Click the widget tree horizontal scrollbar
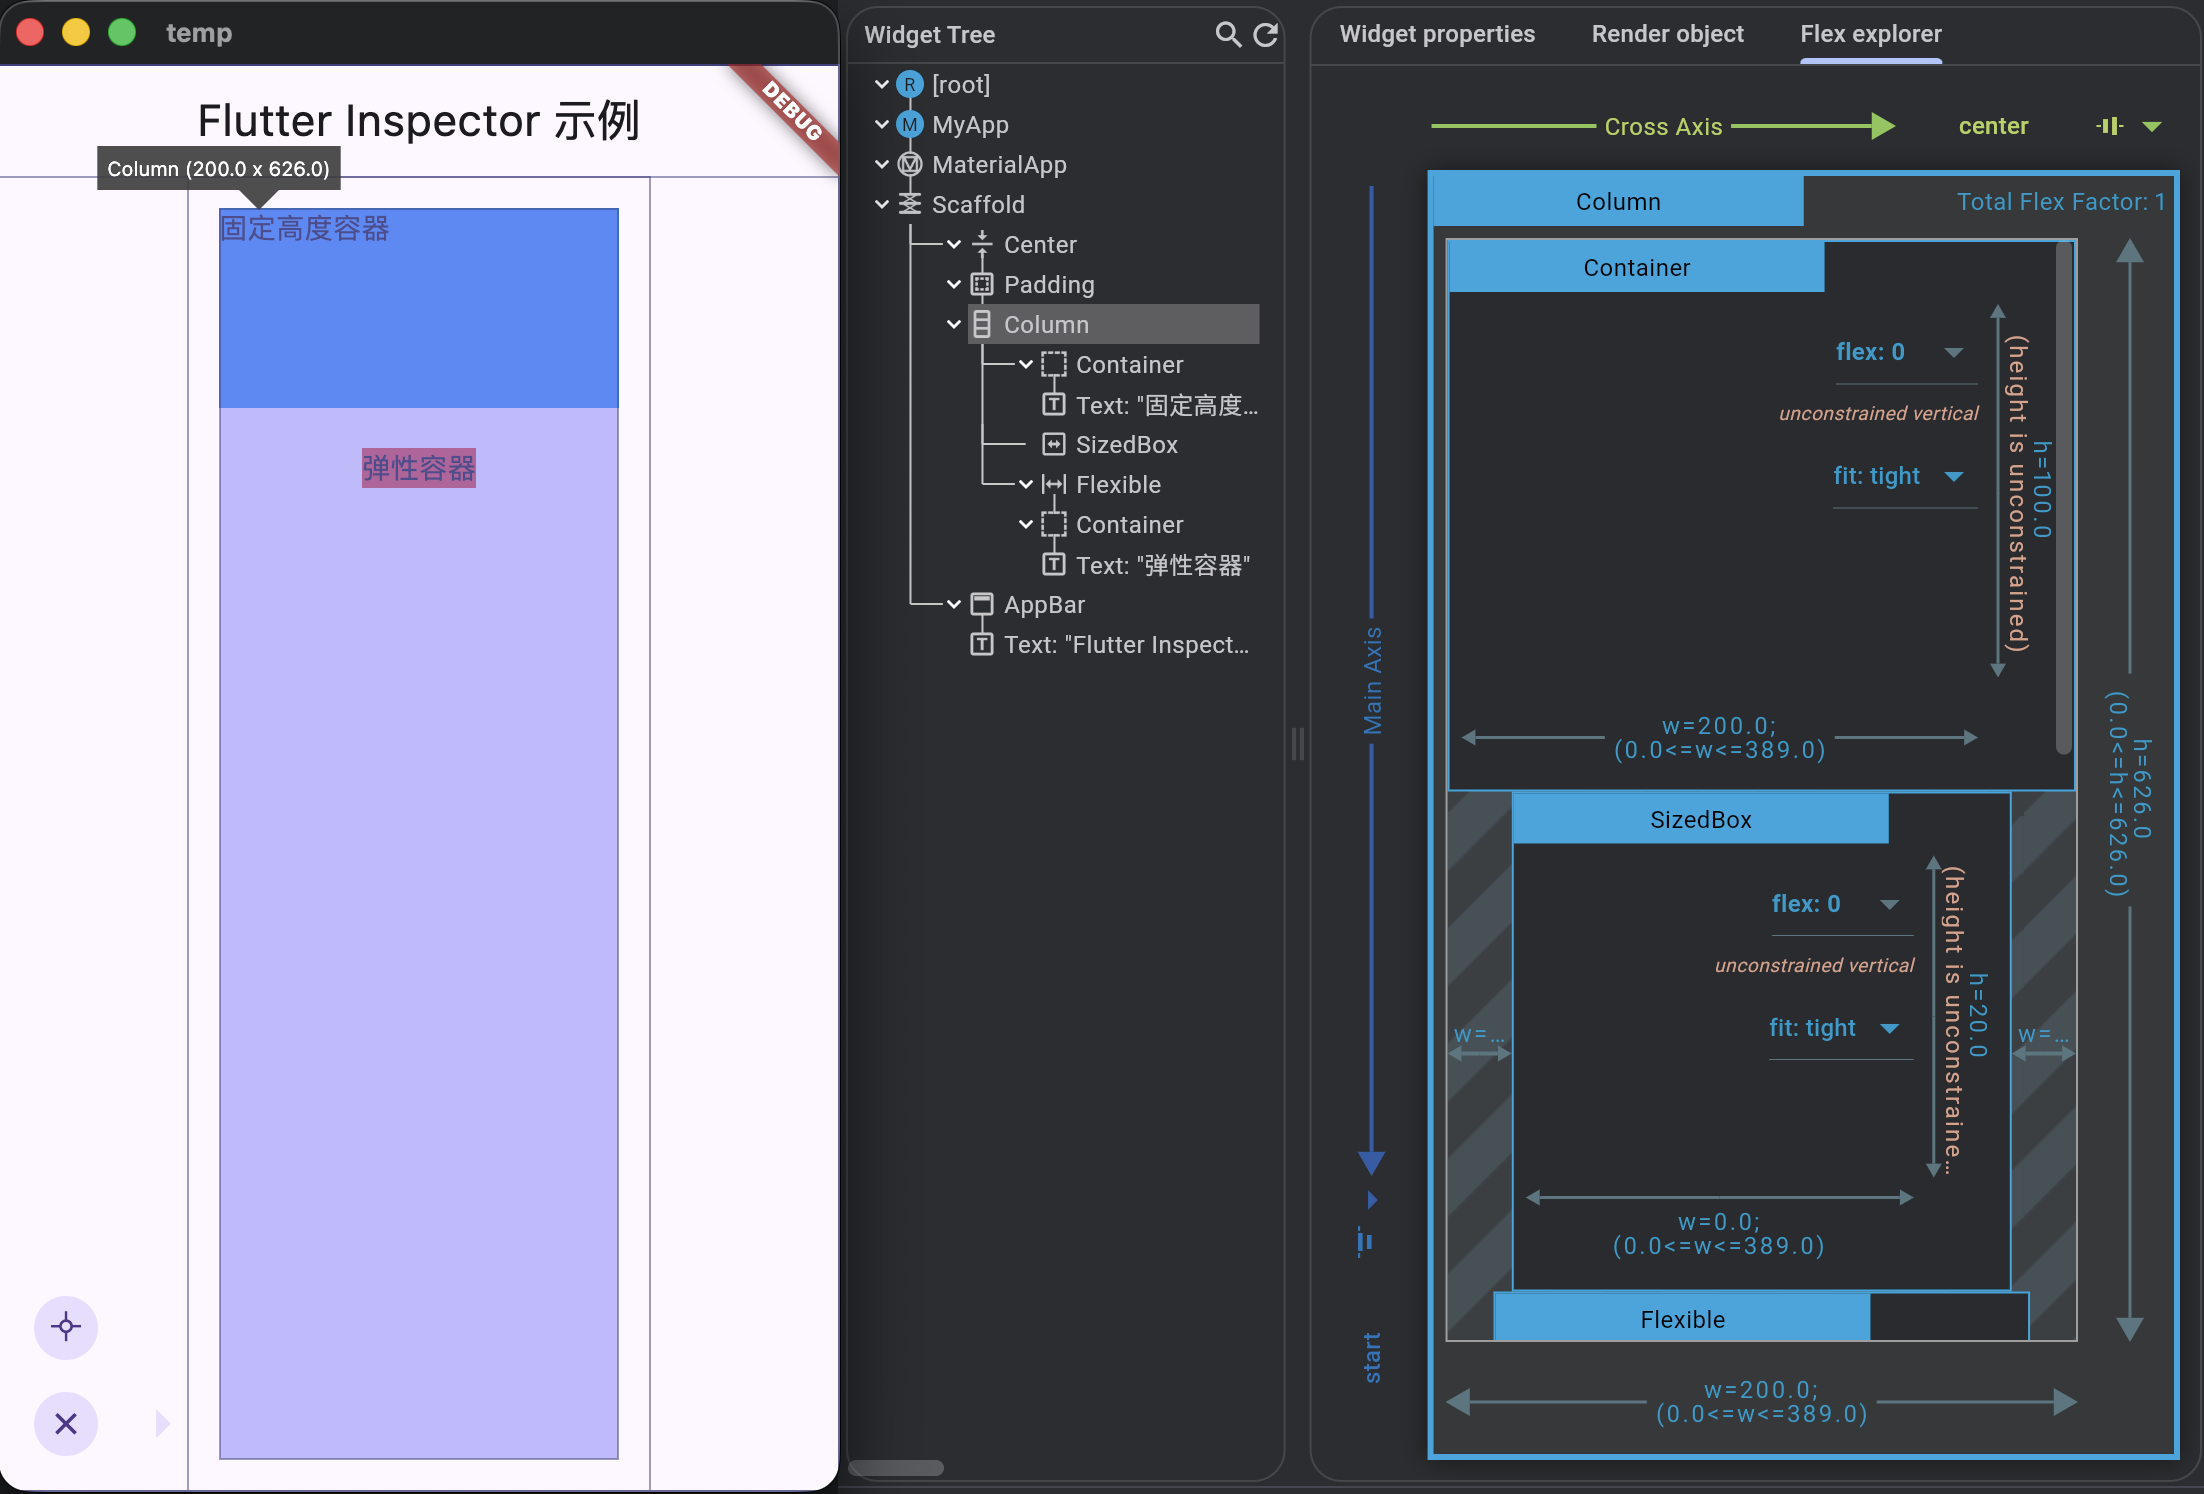Screen dimensions: 2204x1494 (896, 1468)
